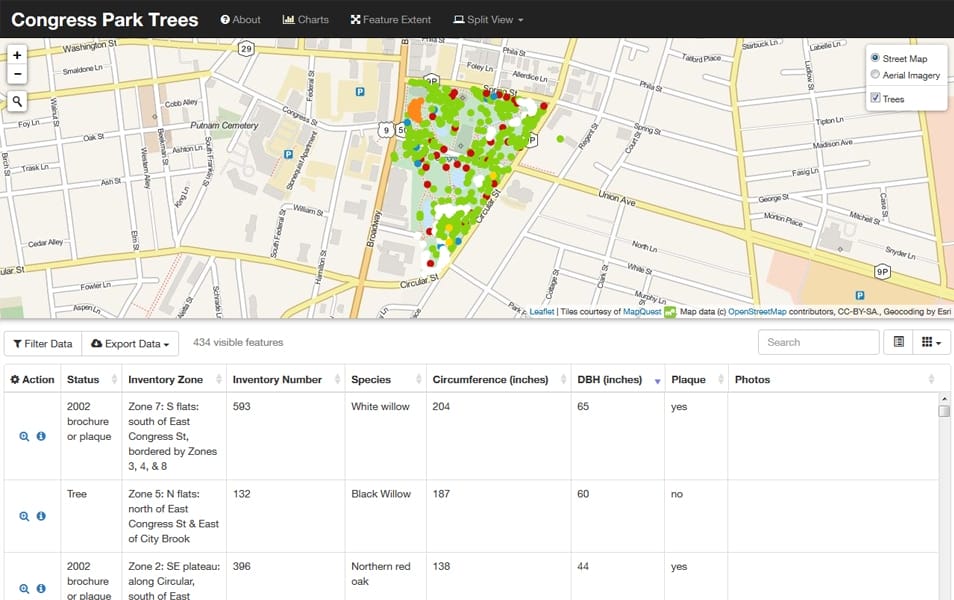The image size is (954, 600).
Task: Select the Street Map base layer
Action: [875, 58]
